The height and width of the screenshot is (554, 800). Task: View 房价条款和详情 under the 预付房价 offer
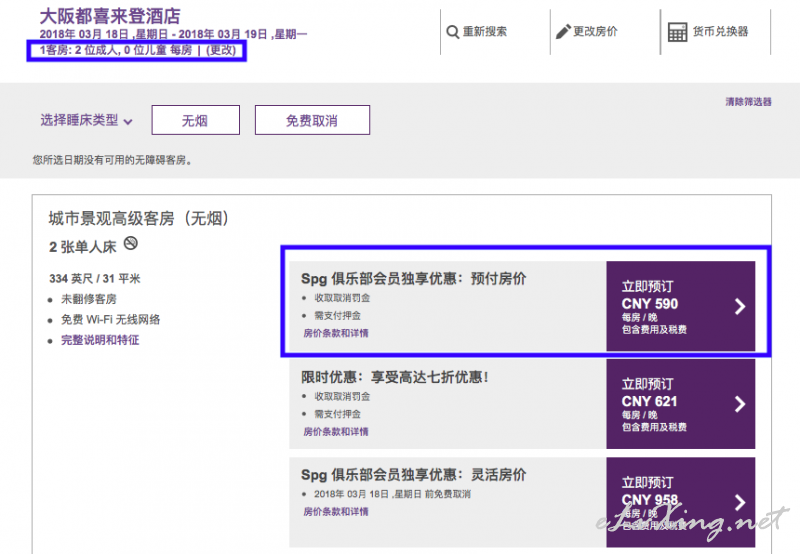[x=335, y=333]
